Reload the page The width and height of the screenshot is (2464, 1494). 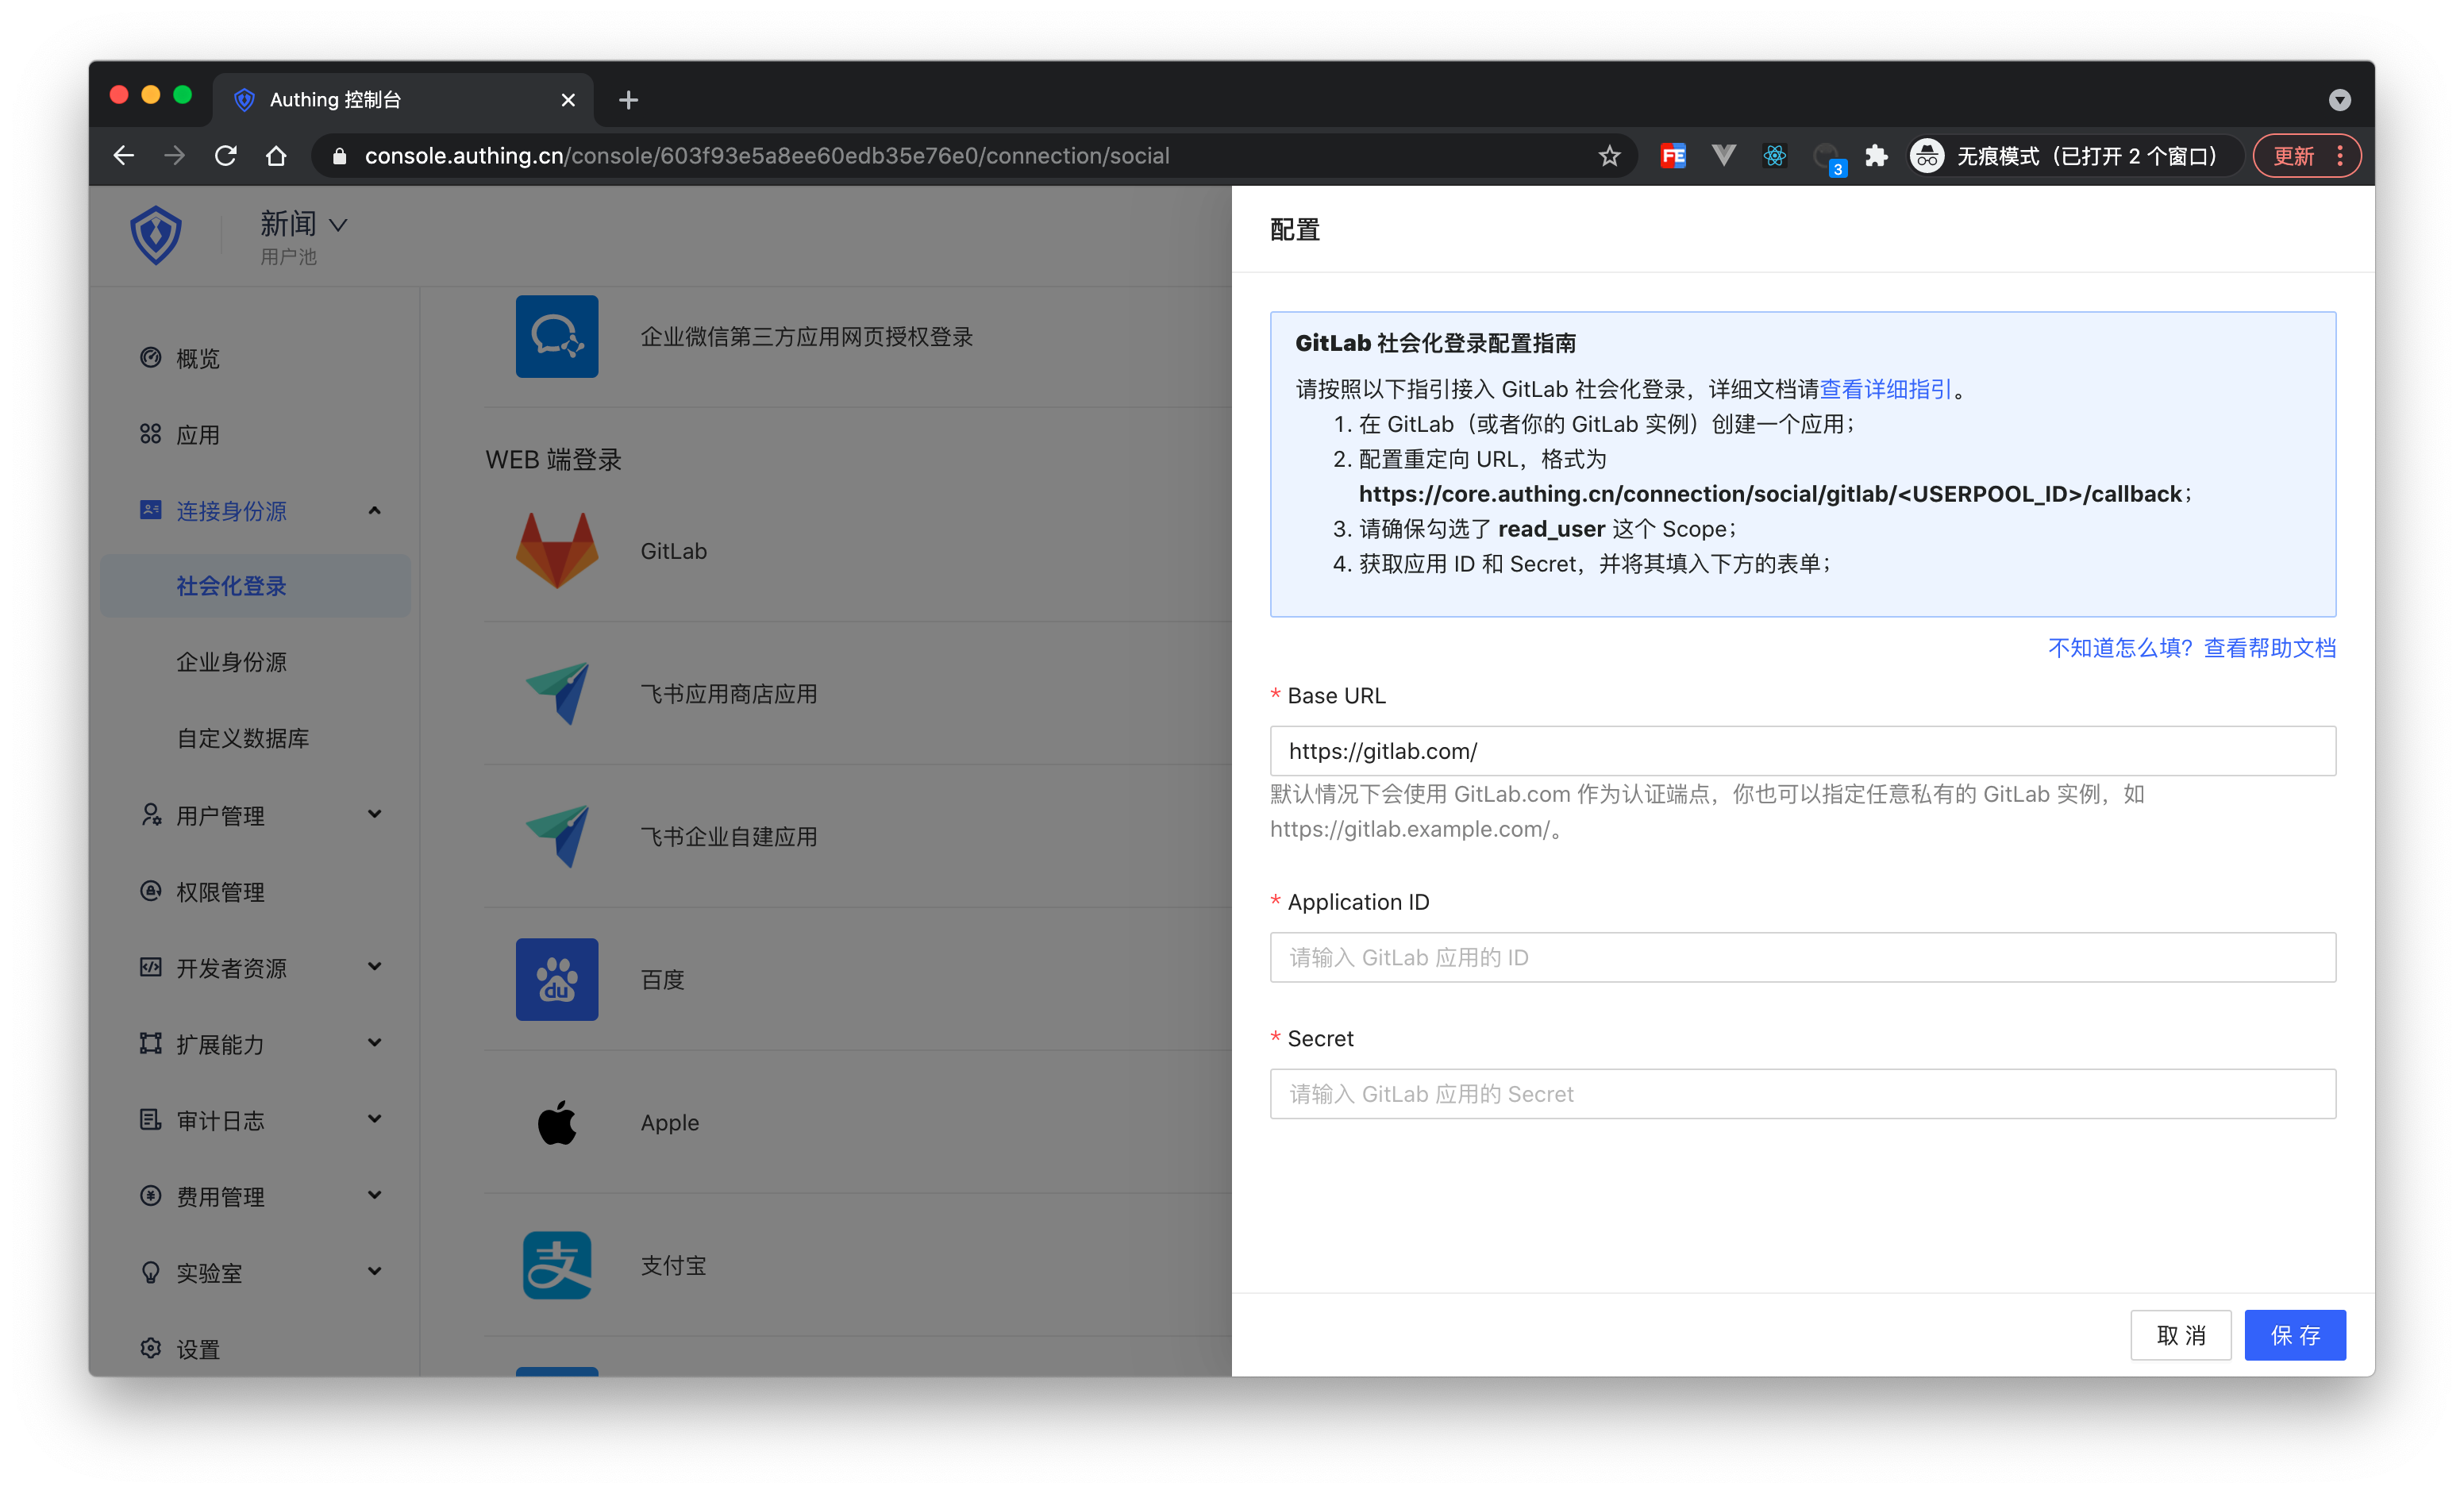point(226,156)
